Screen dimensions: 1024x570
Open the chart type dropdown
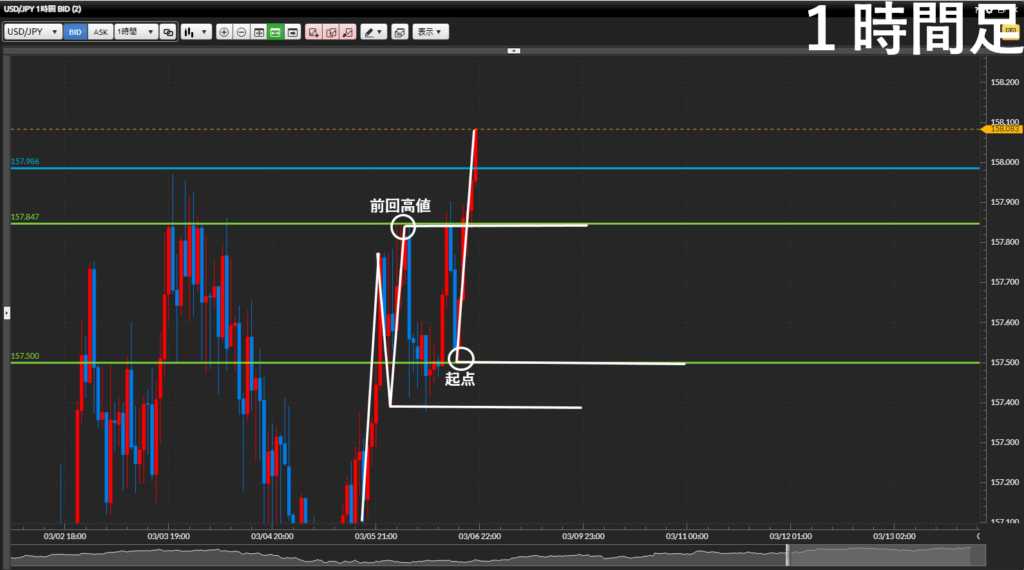pyautogui.click(x=196, y=32)
